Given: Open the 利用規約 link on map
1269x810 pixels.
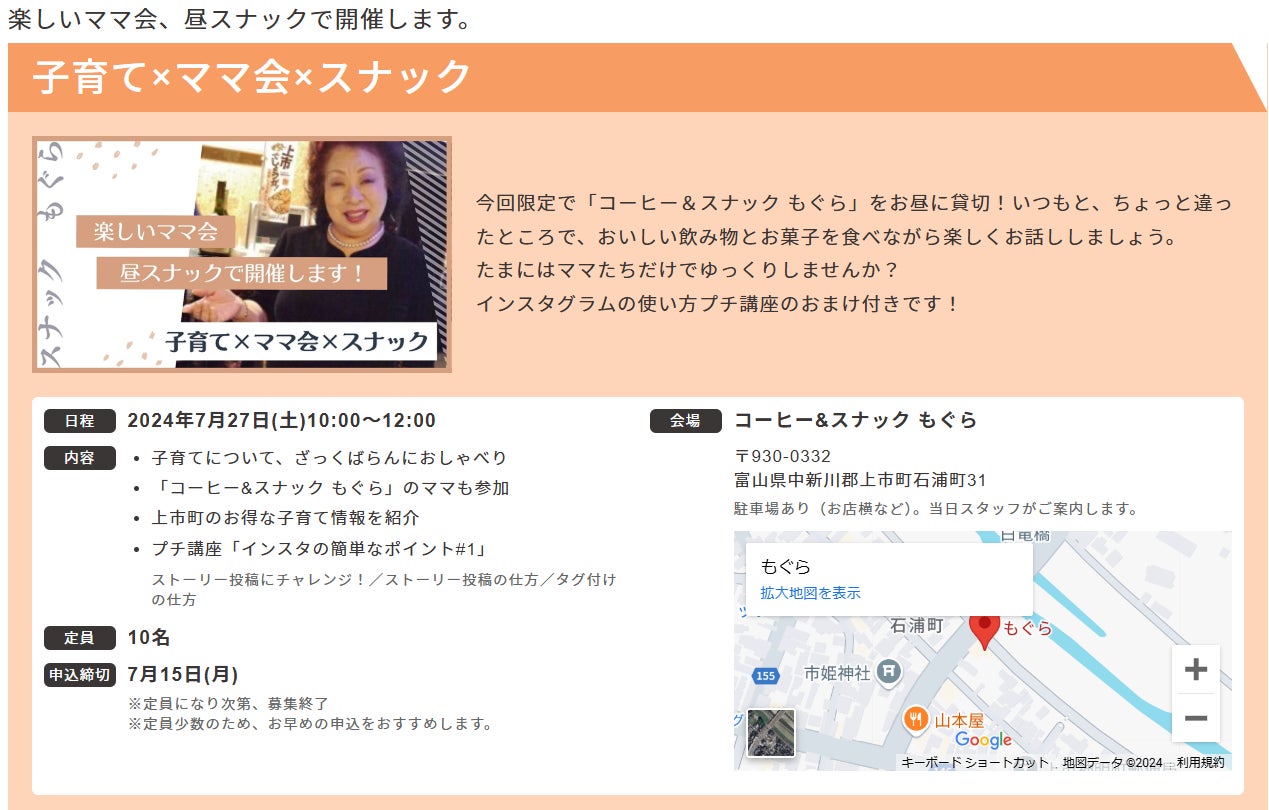Looking at the screenshot, I should (1200, 762).
